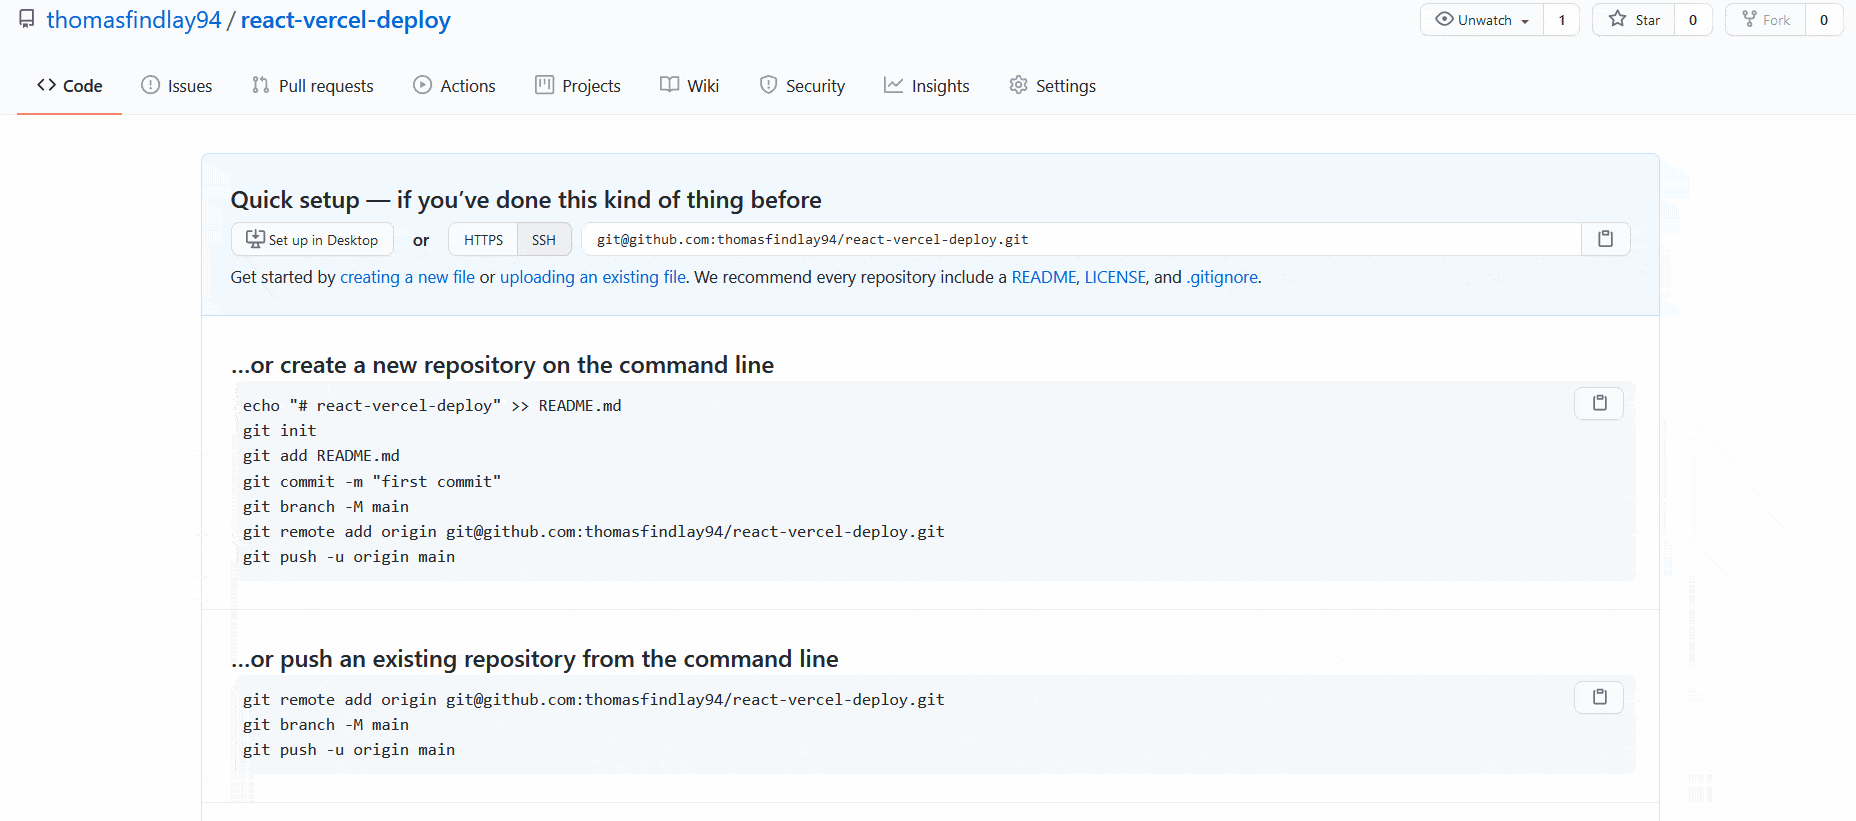Open the react-vercel-deploy repository link
The width and height of the screenshot is (1856, 821).
coord(346,20)
